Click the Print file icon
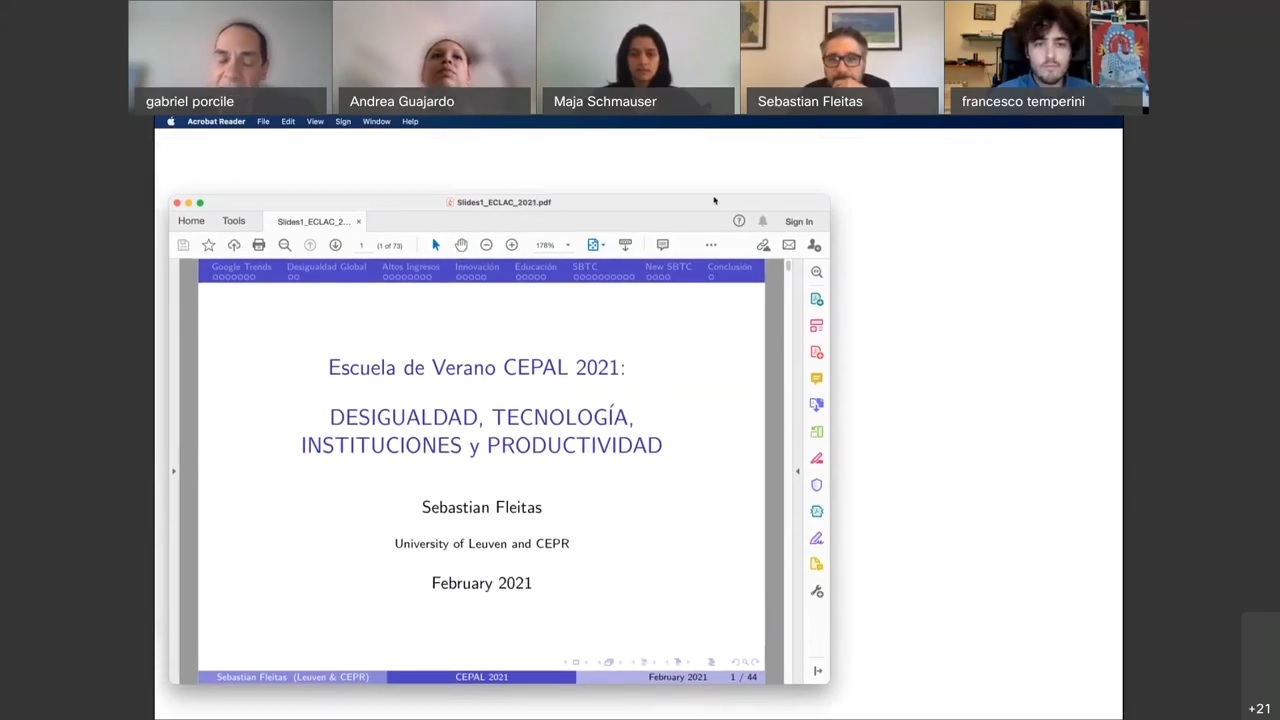Viewport: 1280px width, 720px height. 259,245
